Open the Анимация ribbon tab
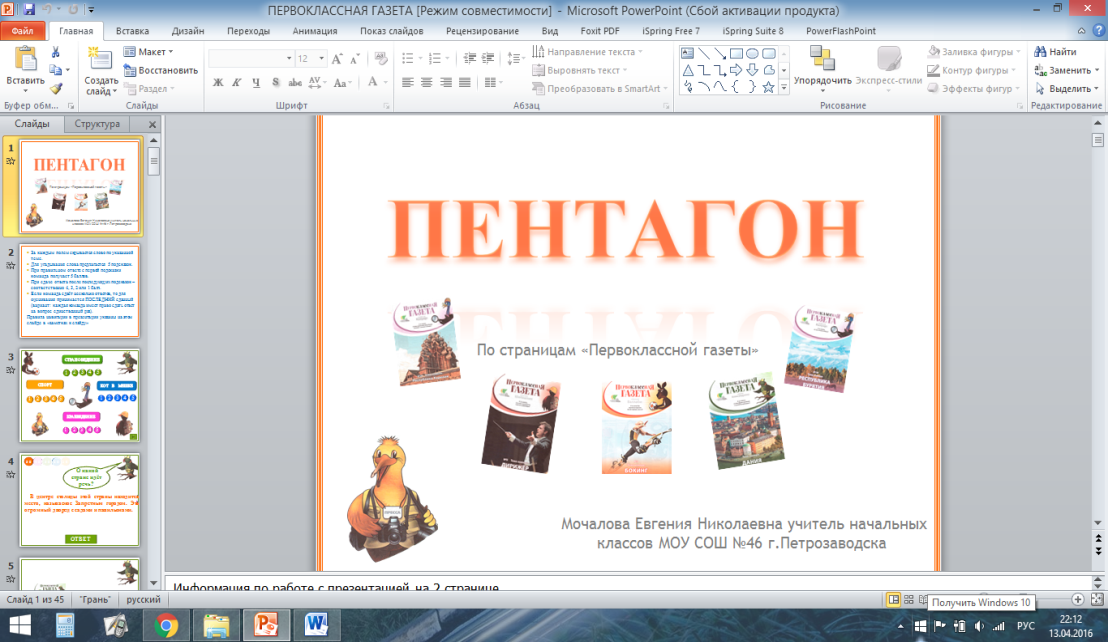The height and width of the screenshot is (642, 1108). tap(314, 31)
